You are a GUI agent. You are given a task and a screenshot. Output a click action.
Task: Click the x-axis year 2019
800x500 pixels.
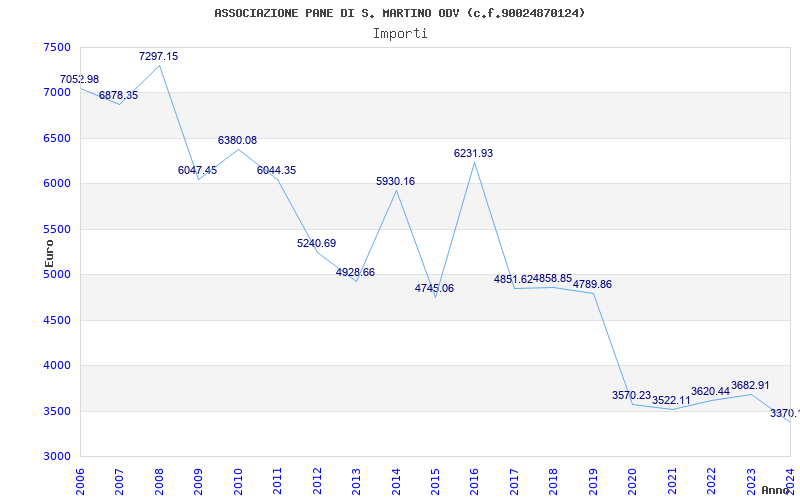pyautogui.click(x=593, y=481)
